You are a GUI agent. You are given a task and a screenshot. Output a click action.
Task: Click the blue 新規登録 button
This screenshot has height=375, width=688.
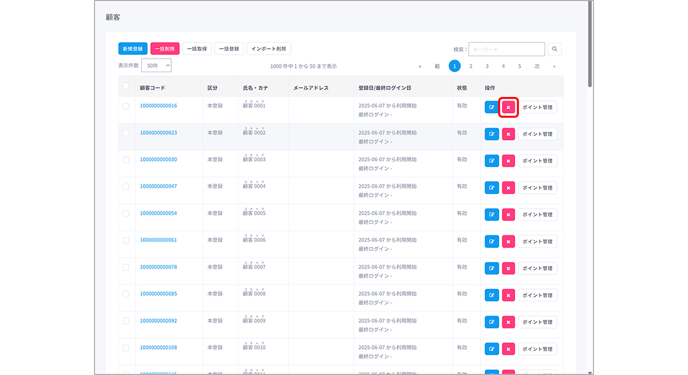pos(133,49)
